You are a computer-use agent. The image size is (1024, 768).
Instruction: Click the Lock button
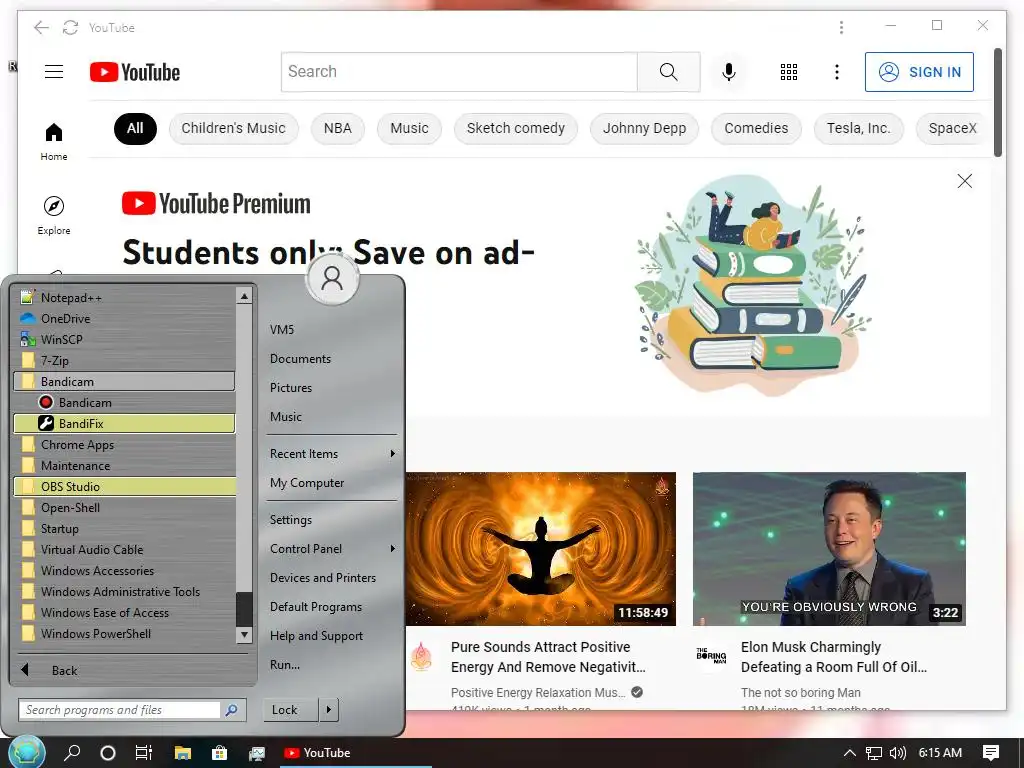pos(291,710)
